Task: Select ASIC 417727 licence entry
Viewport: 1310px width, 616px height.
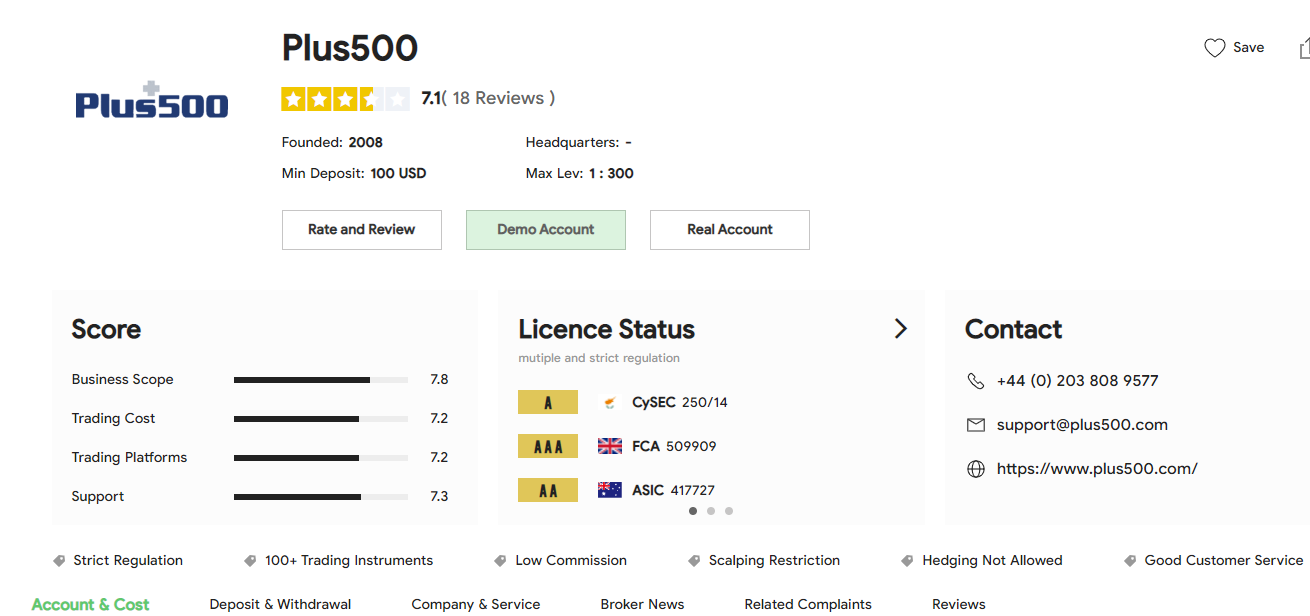Action: 673,490
